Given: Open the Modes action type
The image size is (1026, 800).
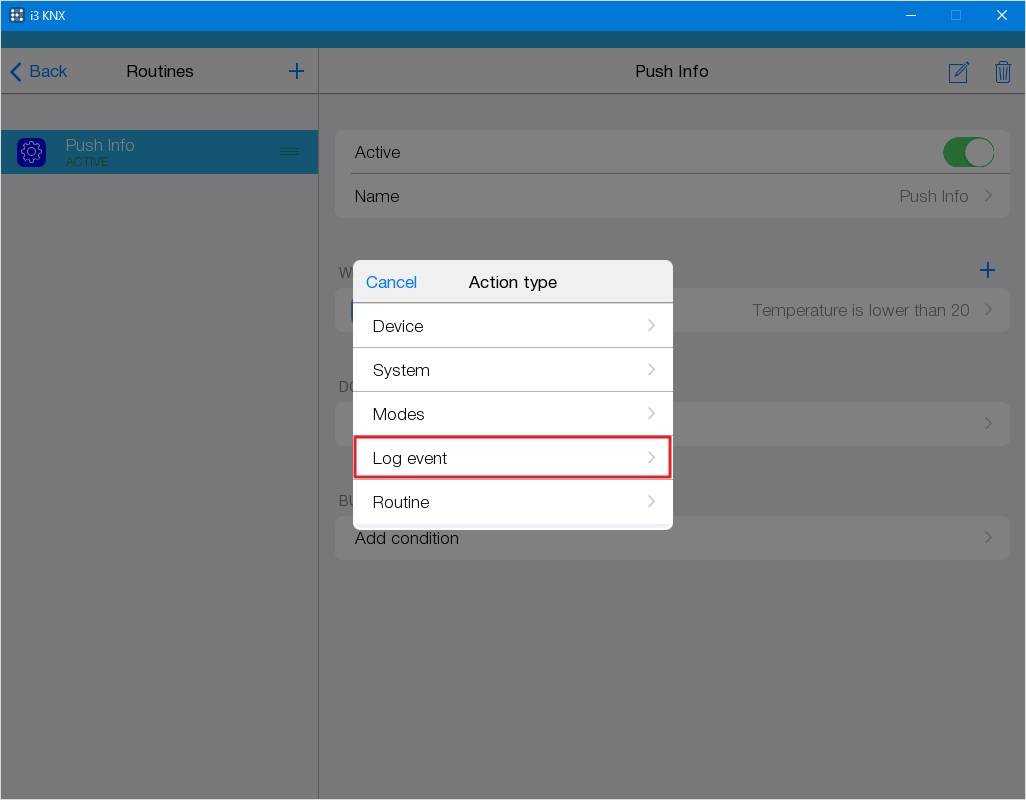Looking at the screenshot, I should pos(512,414).
